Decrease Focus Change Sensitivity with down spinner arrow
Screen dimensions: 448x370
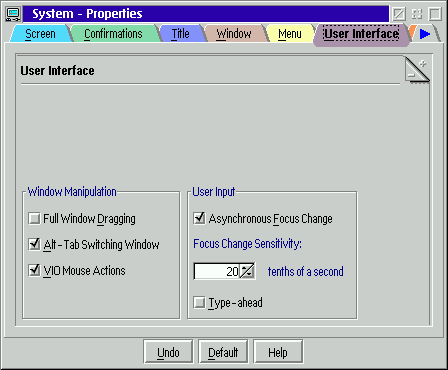point(250,274)
